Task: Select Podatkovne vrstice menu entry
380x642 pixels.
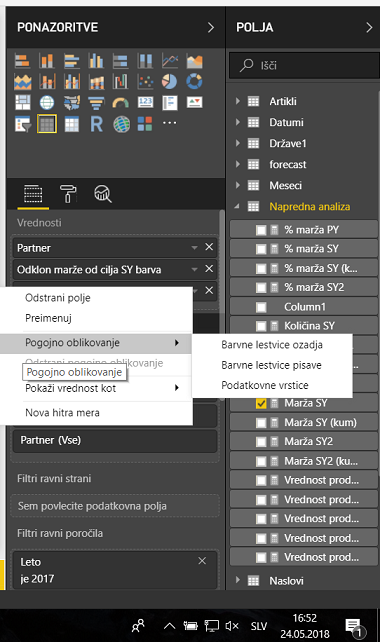Action: [x=265, y=385]
